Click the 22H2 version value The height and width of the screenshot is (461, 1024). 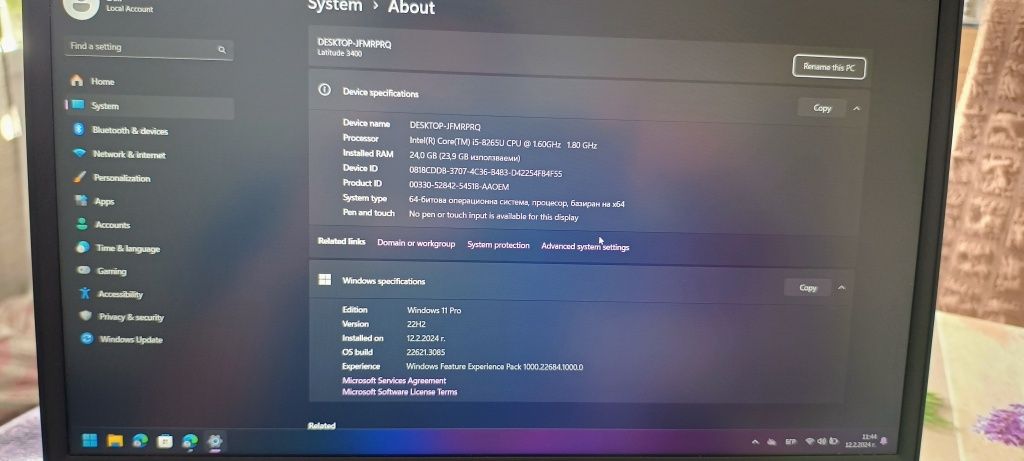[x=415, y=324]
